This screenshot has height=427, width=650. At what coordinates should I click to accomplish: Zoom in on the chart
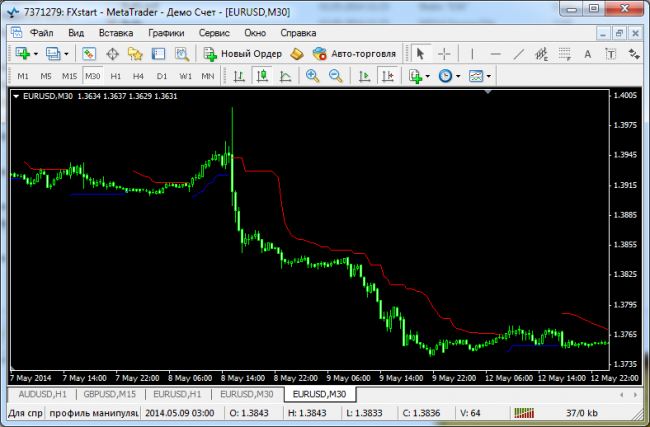tap(313, 76)
